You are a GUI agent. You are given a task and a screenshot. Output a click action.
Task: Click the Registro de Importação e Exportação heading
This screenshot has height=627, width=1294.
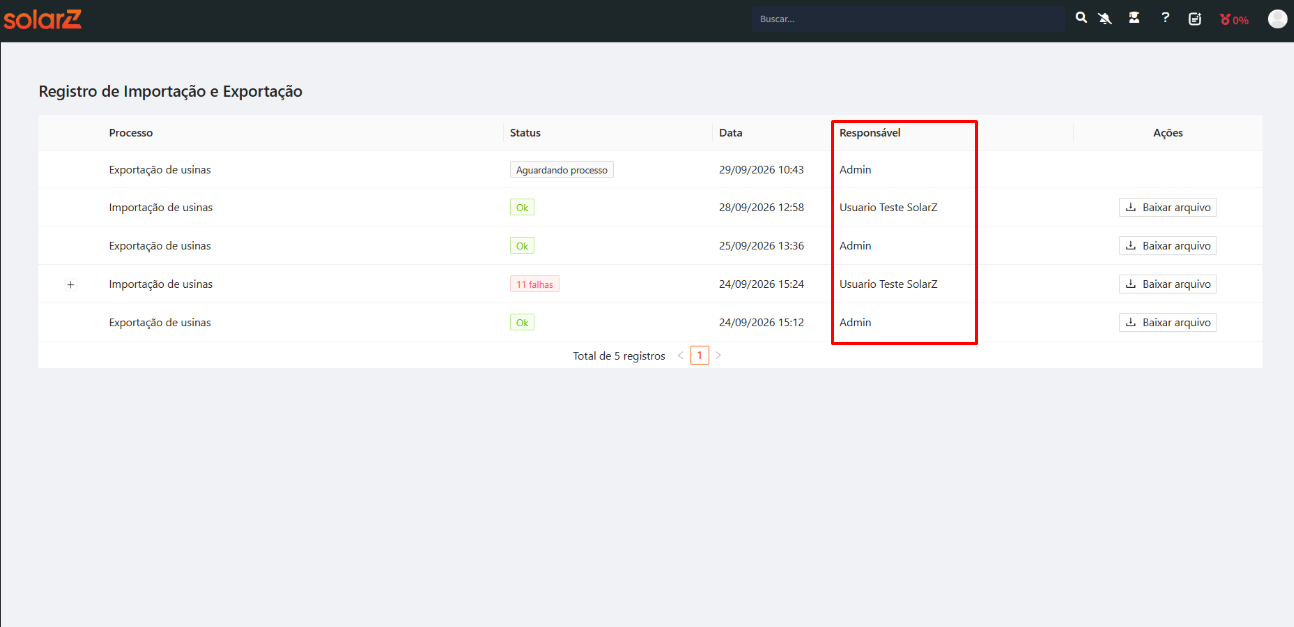pyautogui.click(x=170, y=91)
